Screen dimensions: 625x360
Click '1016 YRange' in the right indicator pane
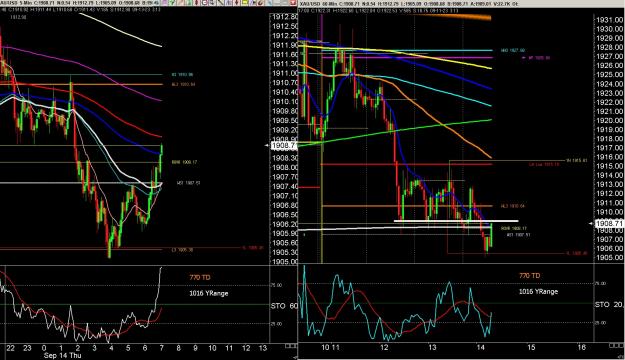tap(539, 292)
